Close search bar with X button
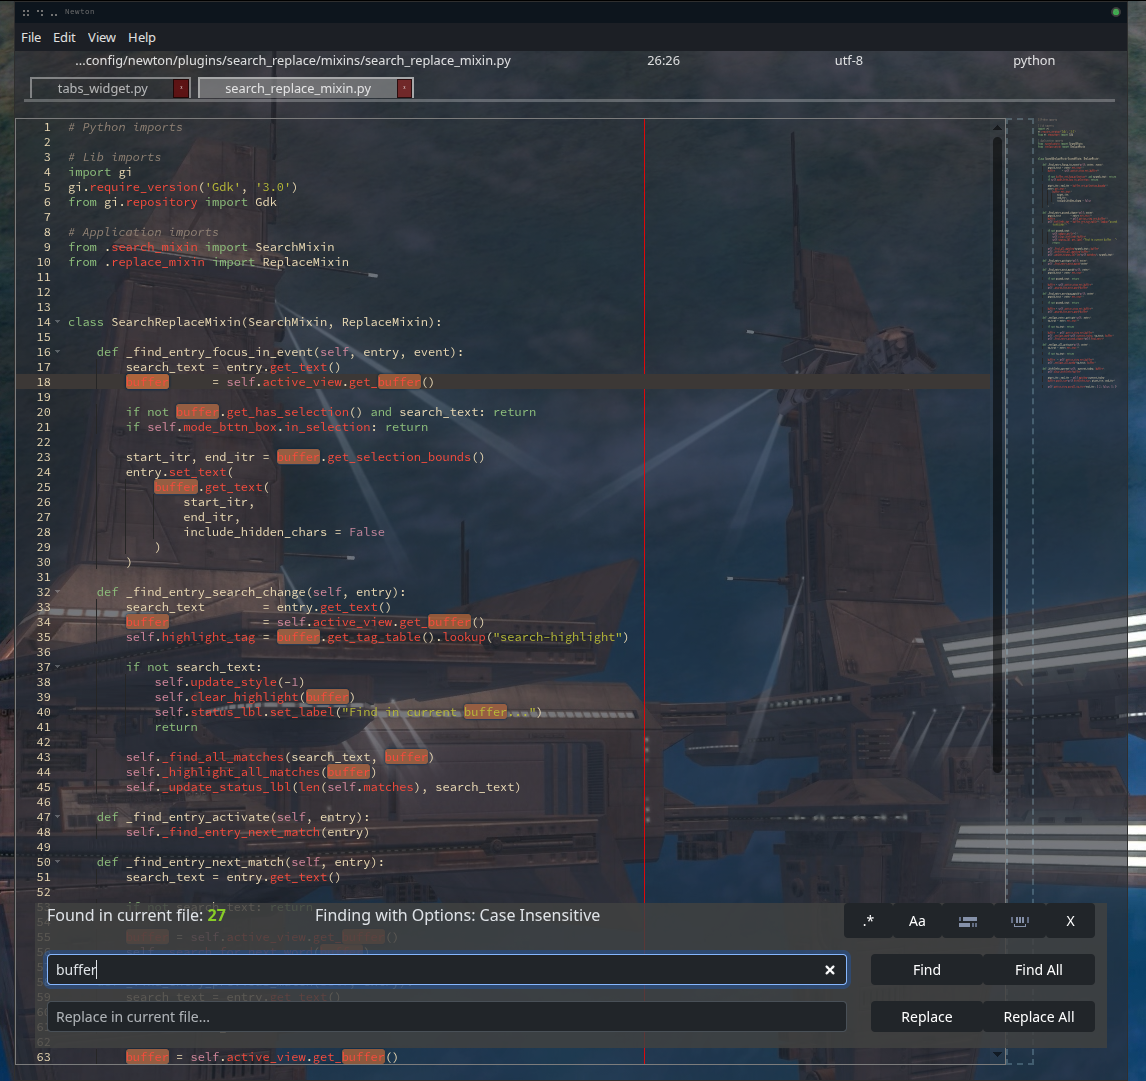This screenshot has width=1146, height=1081. pyautogui.click(x=1070, y=921)
